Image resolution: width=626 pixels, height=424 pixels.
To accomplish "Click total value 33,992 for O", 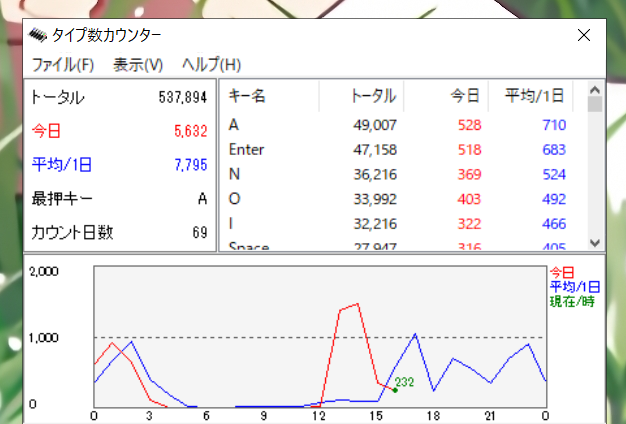I will pyautogui.click(x=375, y=199).
